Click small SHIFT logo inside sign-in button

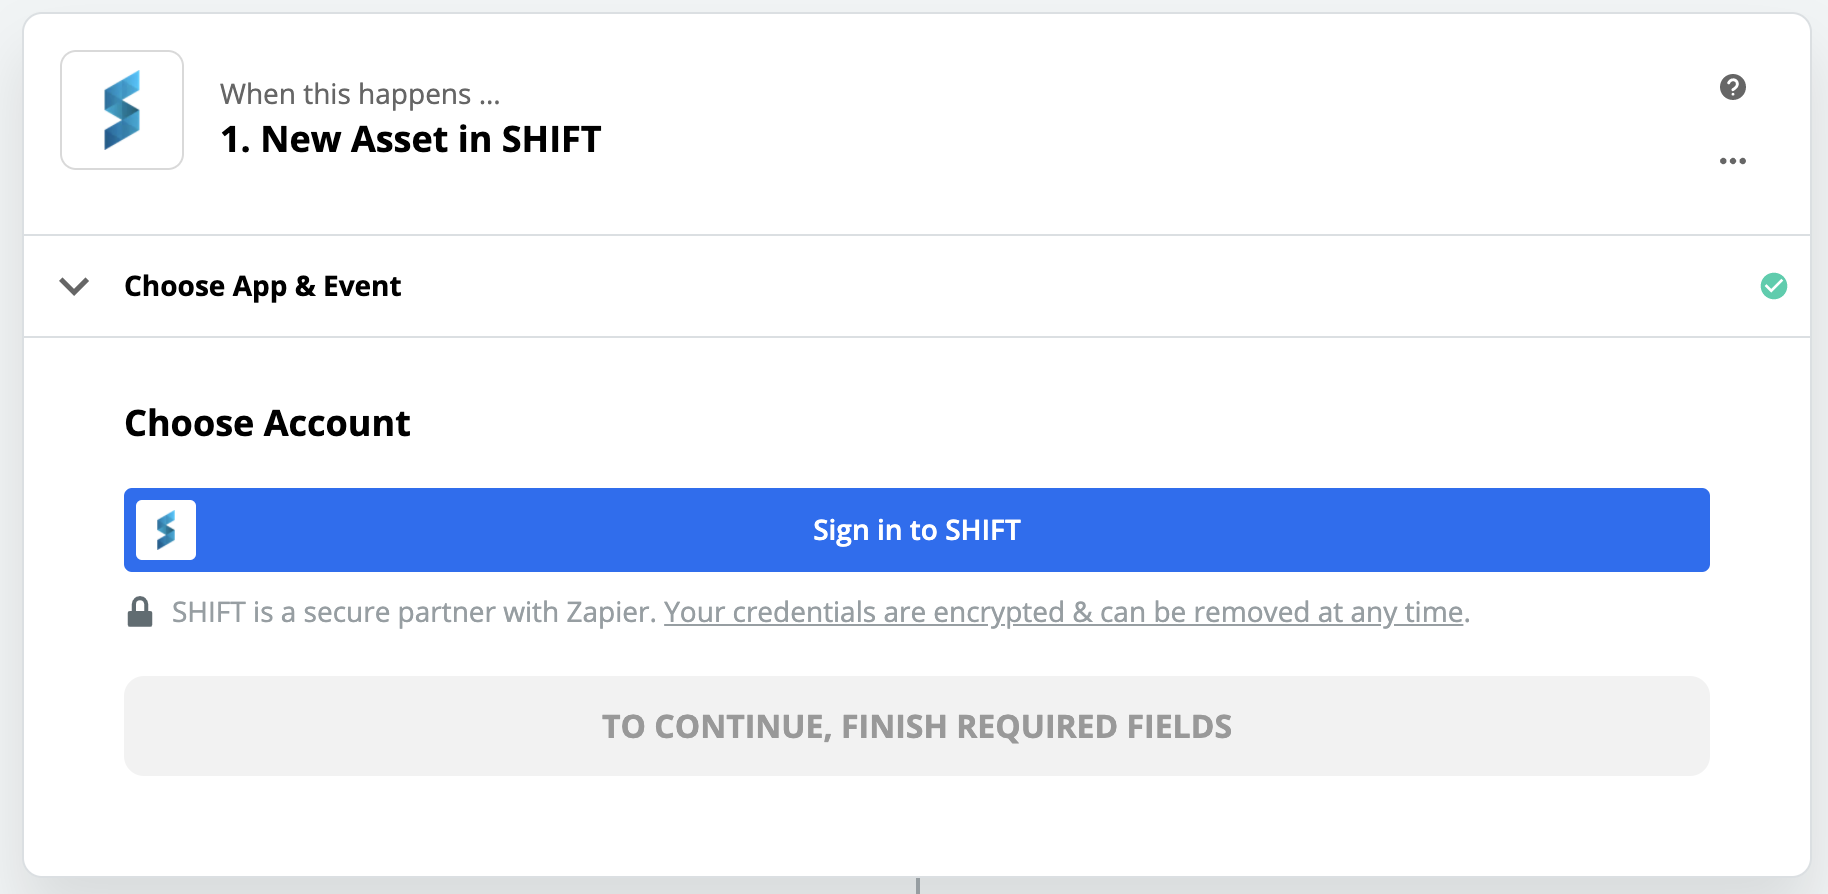click(x=166, y=530)
